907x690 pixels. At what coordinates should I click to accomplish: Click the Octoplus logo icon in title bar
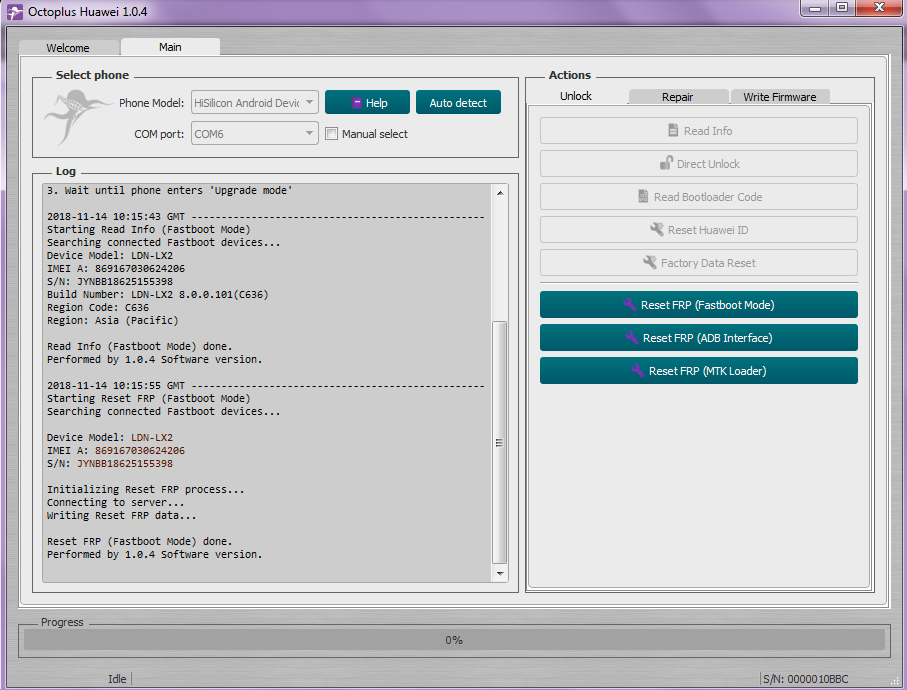coord(15,10)
